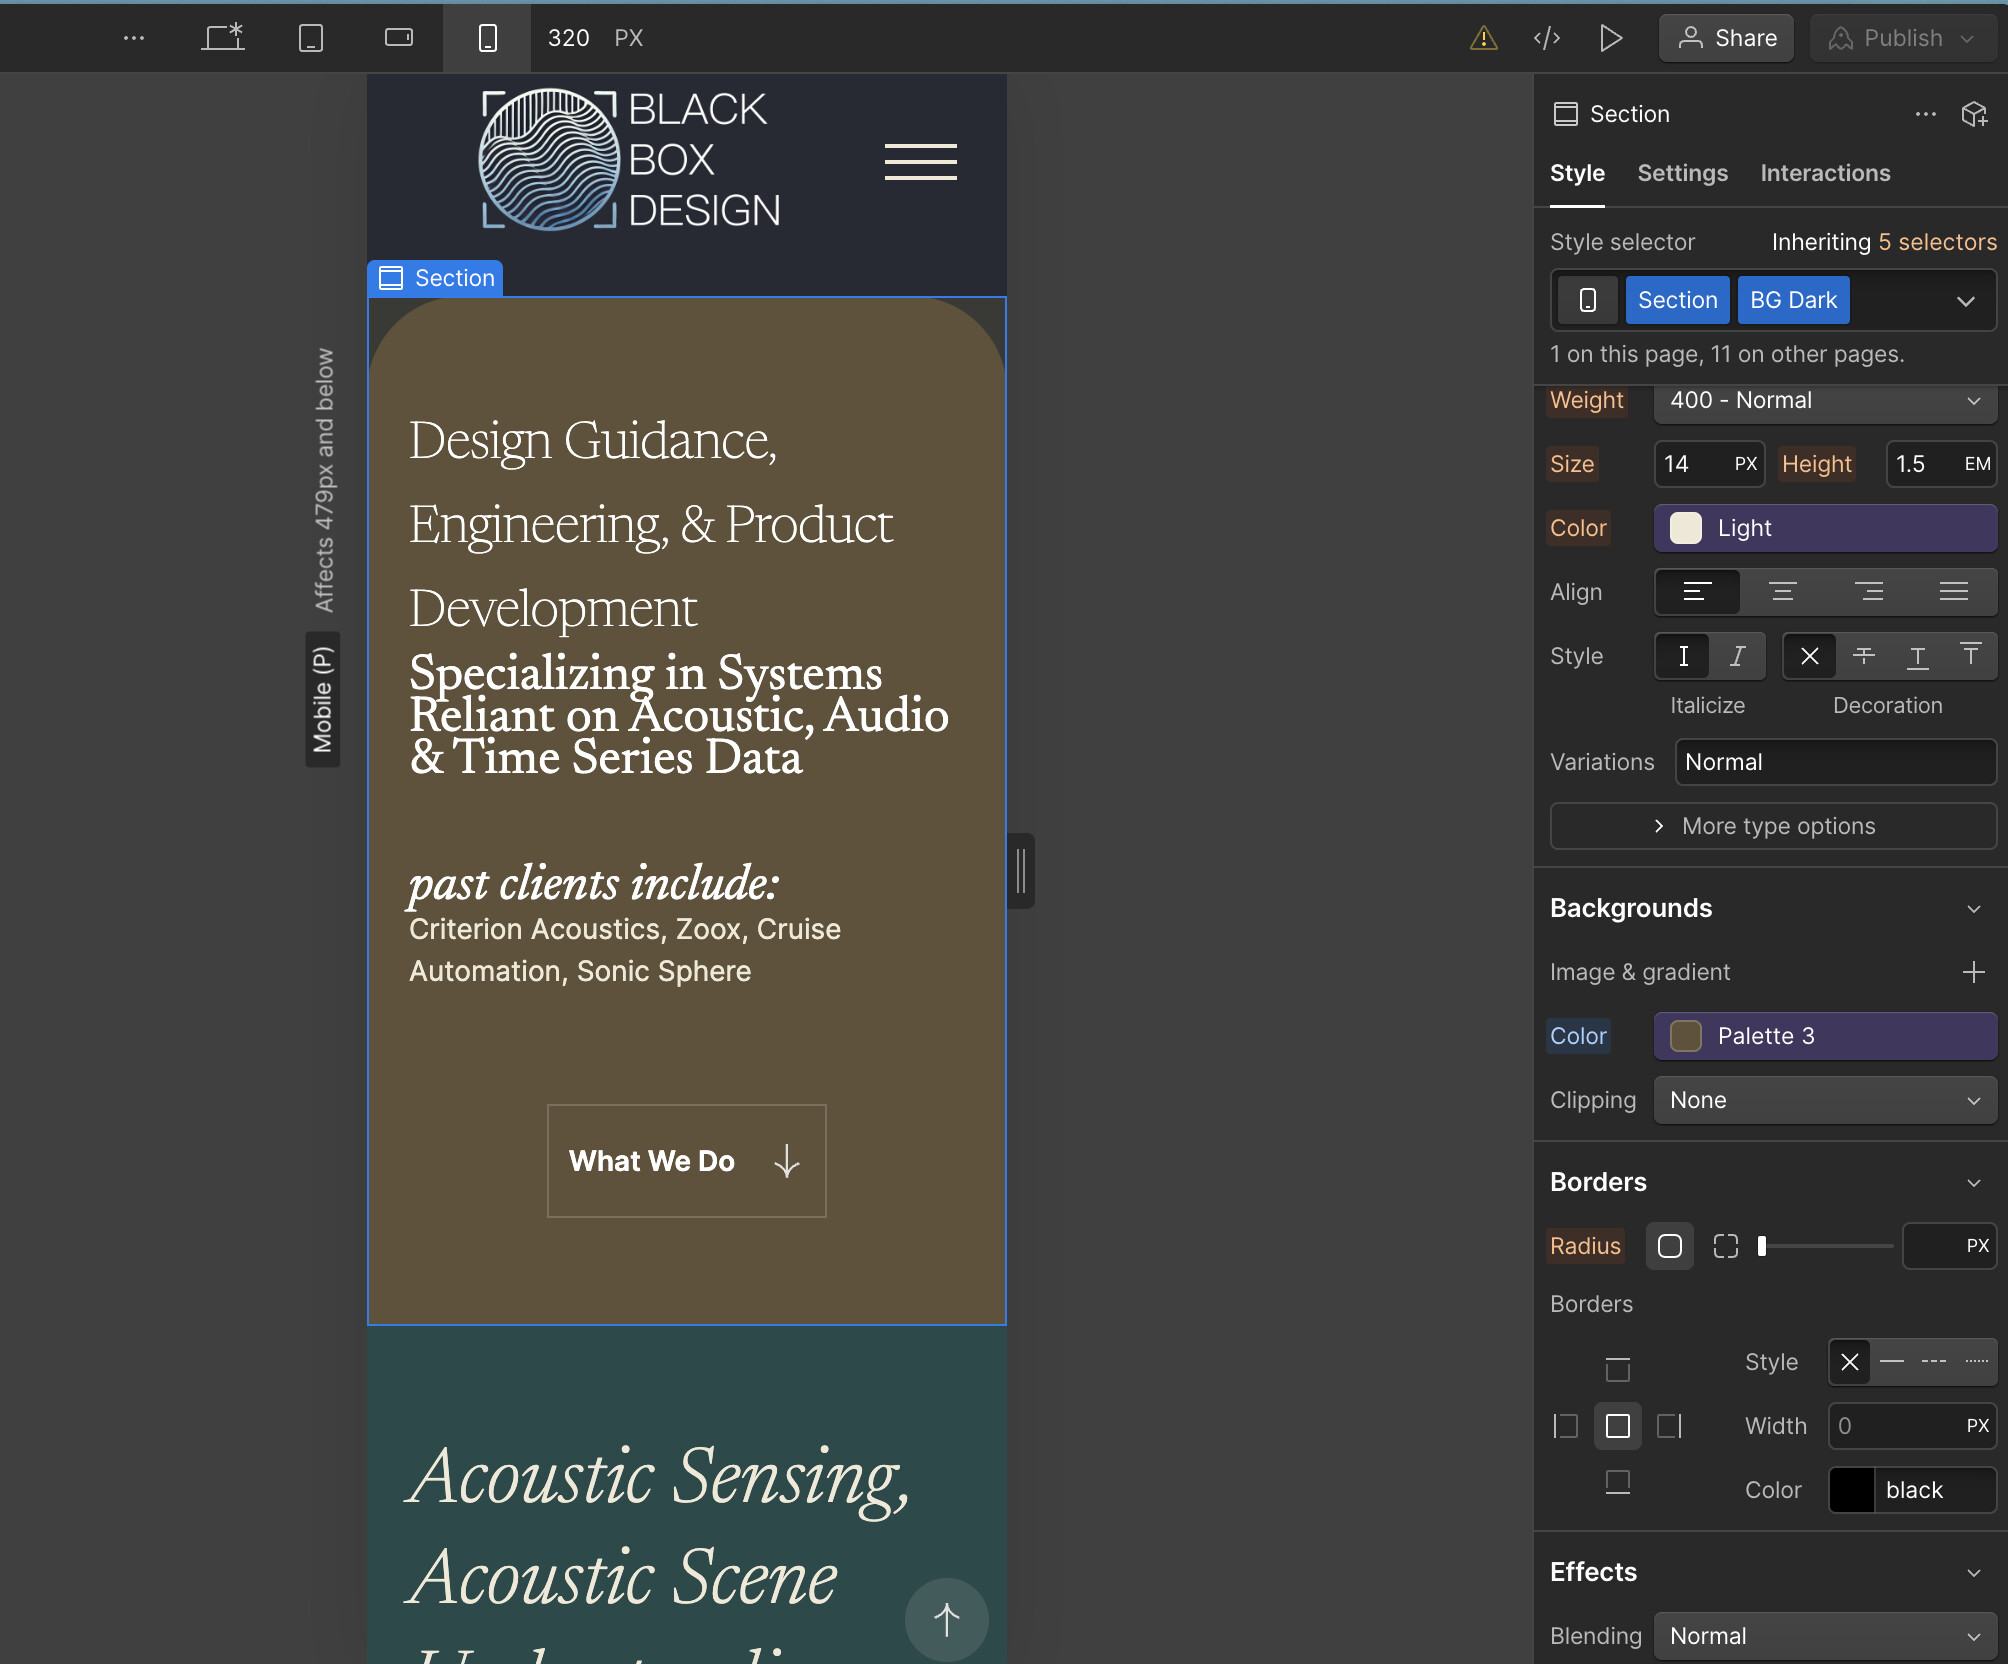Viewport: 2008px width, 1664px height.
Task: Click the Share button
Action: point(1726,37)
